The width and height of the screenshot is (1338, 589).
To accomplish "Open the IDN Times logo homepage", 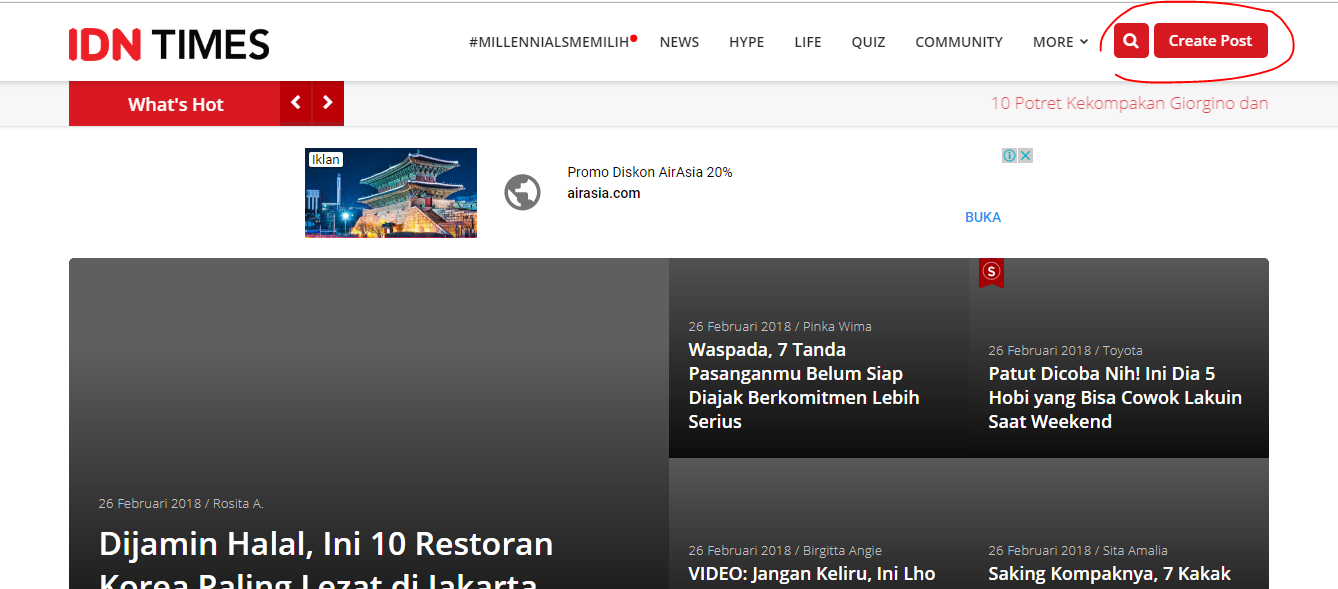I will [x=169, y=44].
